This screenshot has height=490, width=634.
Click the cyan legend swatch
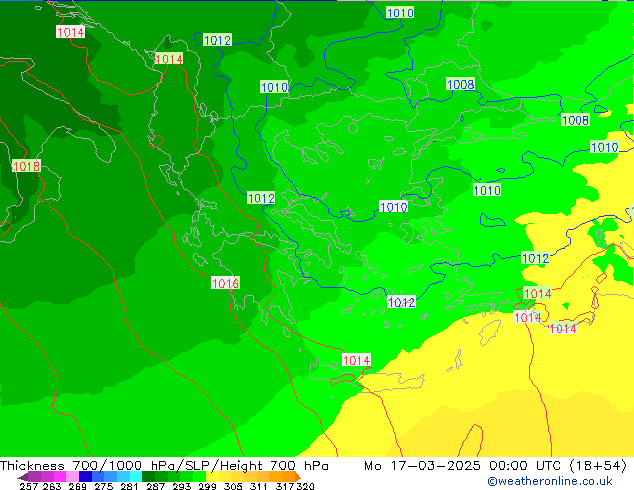point(136,476)
